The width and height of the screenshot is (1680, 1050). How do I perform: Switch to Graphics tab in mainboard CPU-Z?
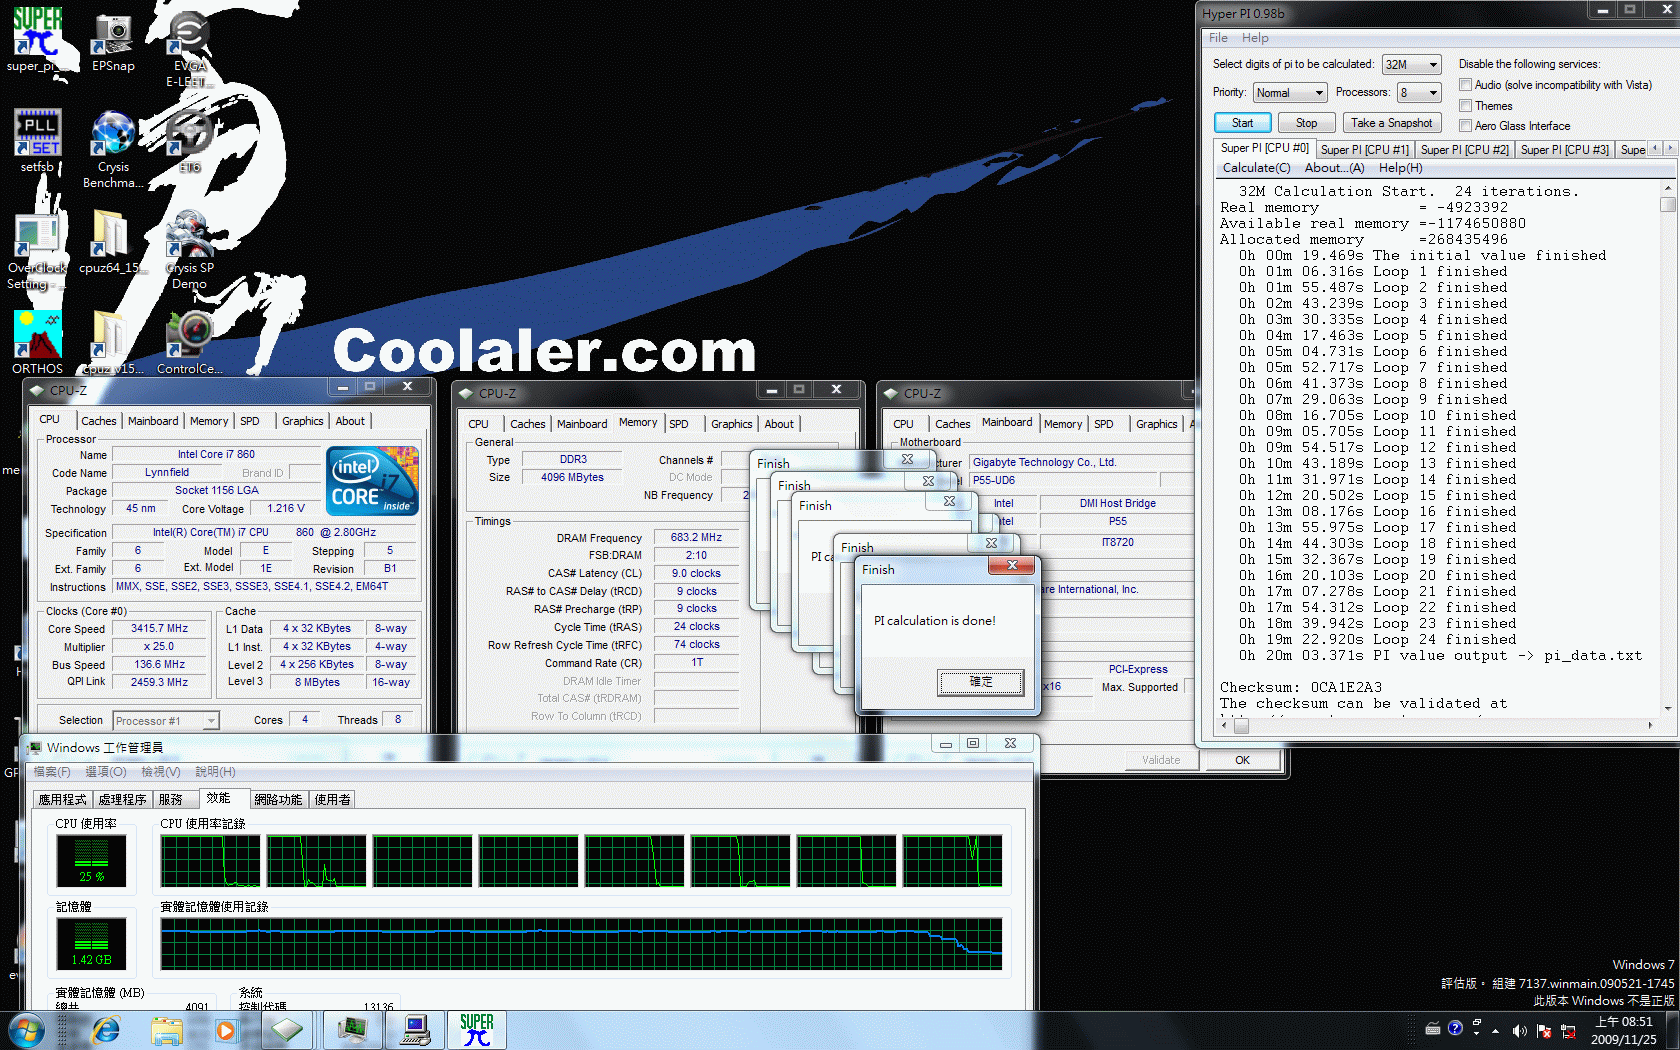point(1156,424)
